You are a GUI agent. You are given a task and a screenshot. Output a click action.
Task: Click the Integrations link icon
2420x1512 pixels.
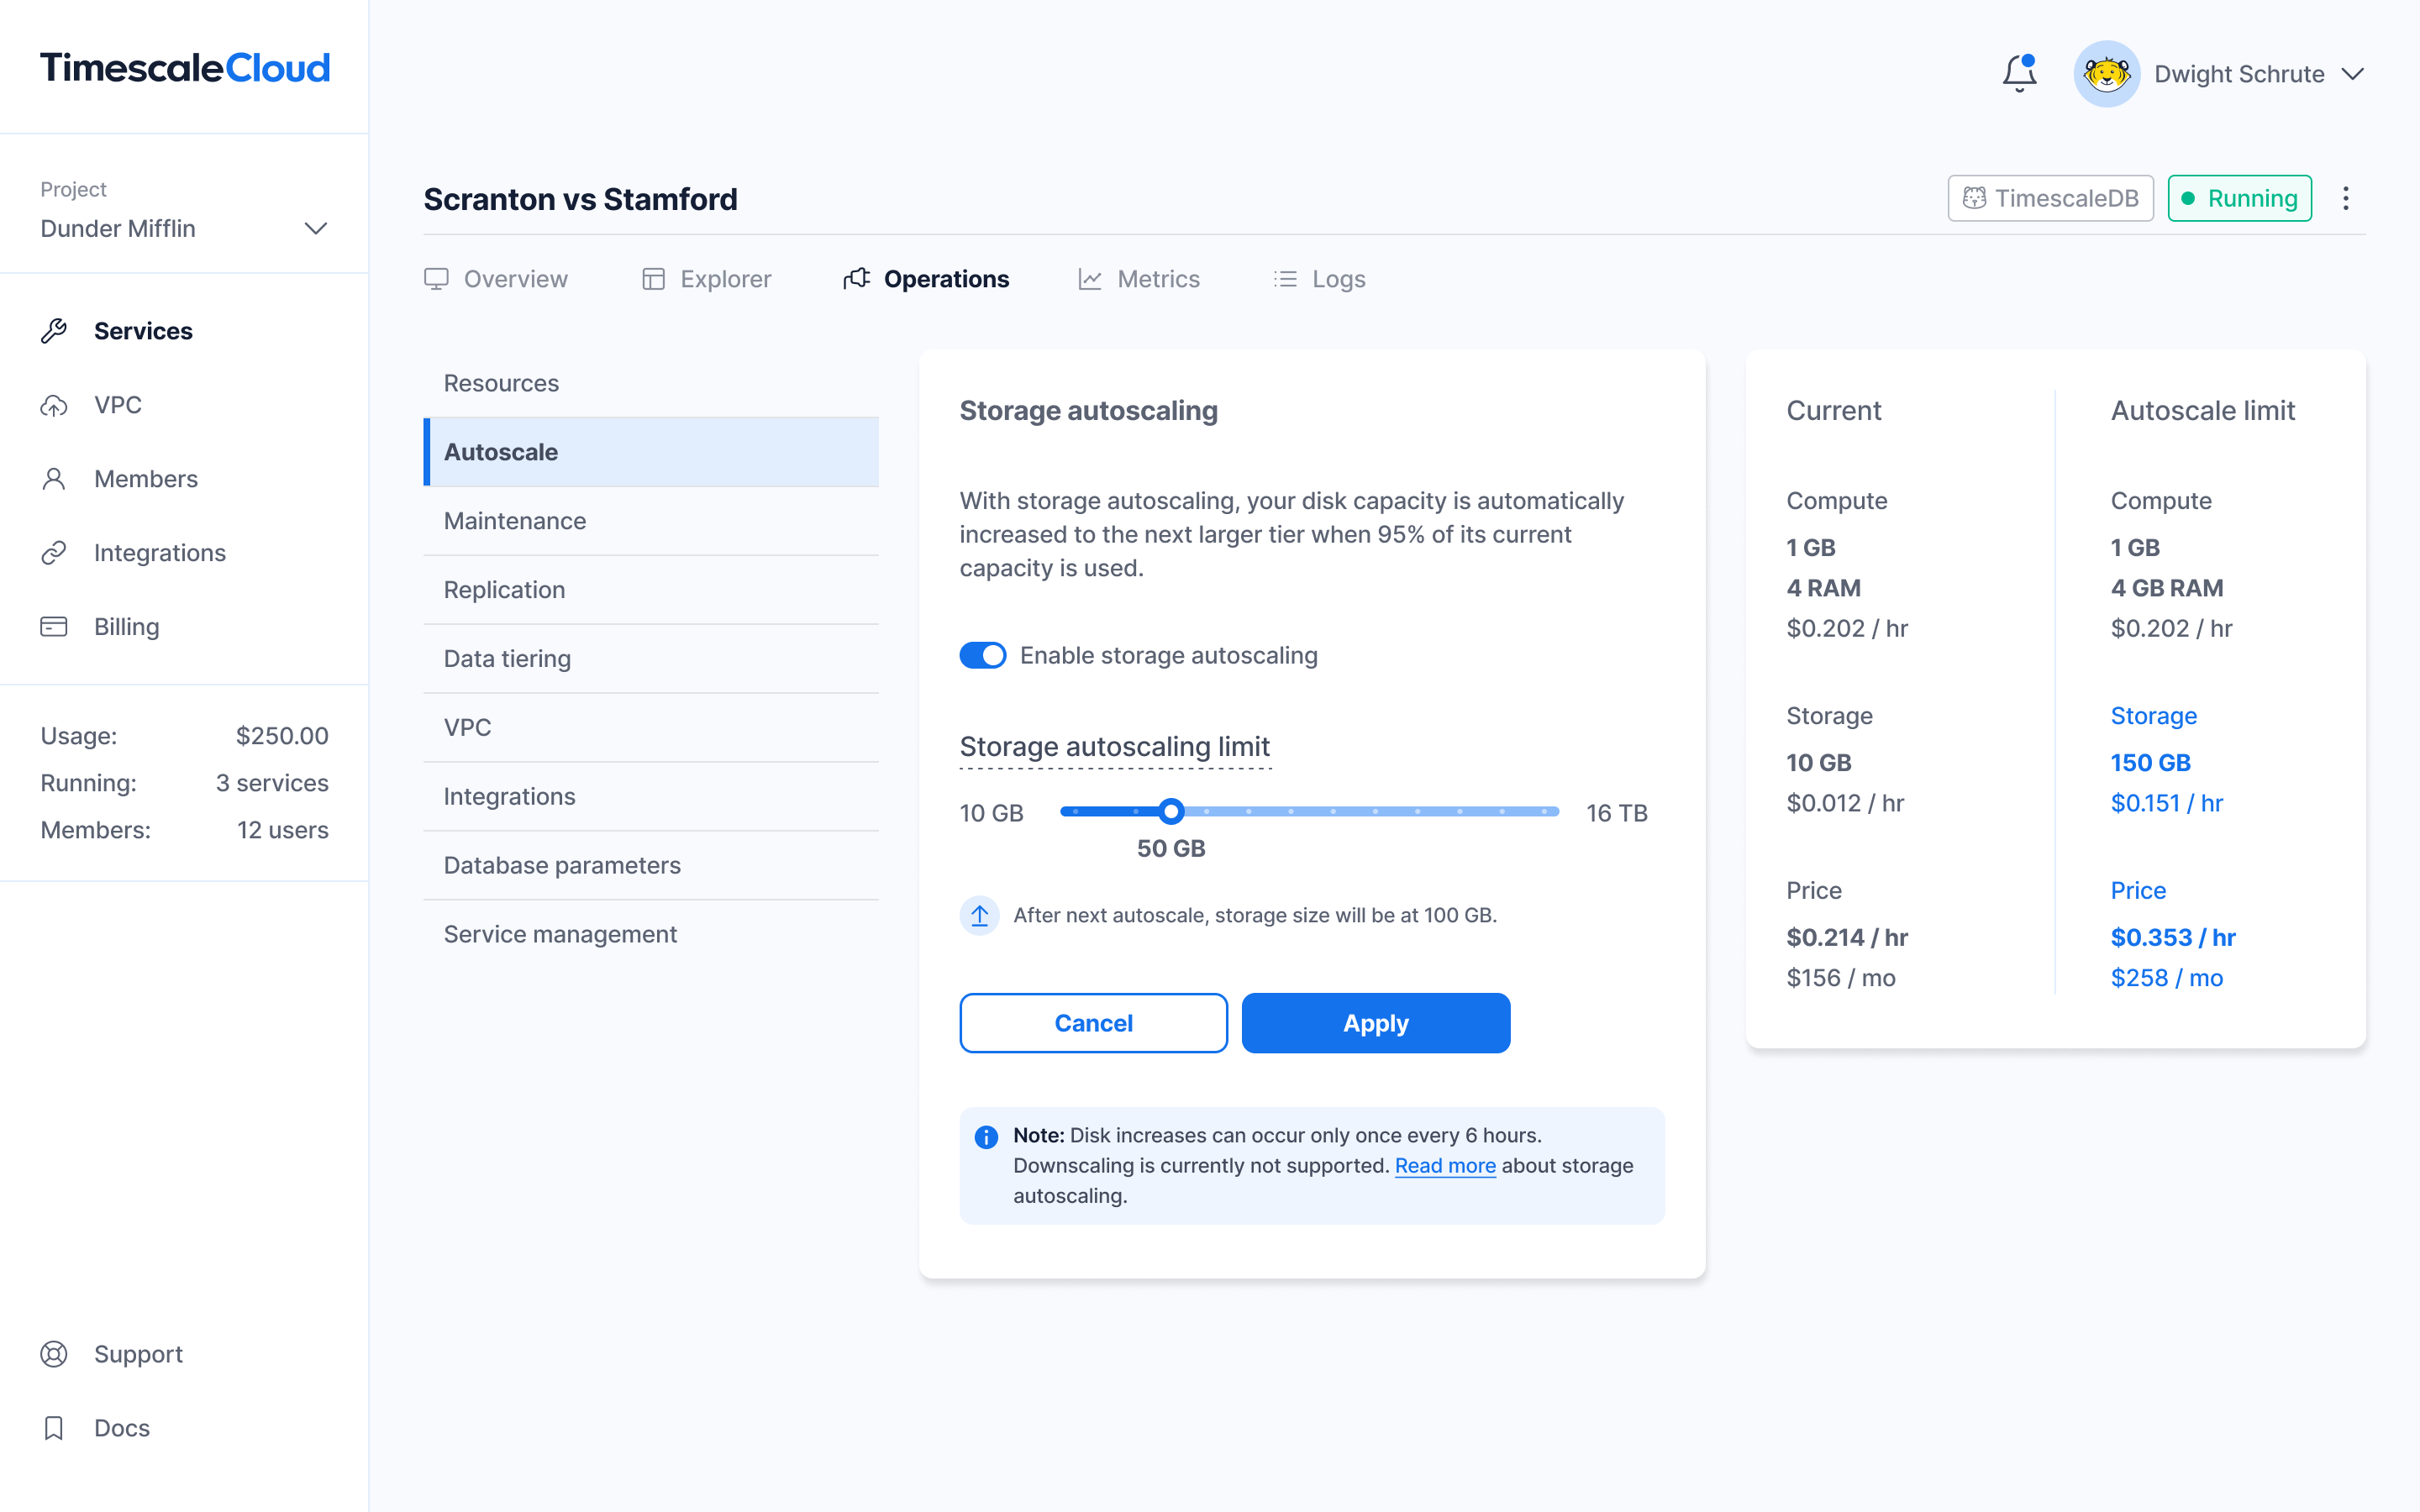[54, 553]
